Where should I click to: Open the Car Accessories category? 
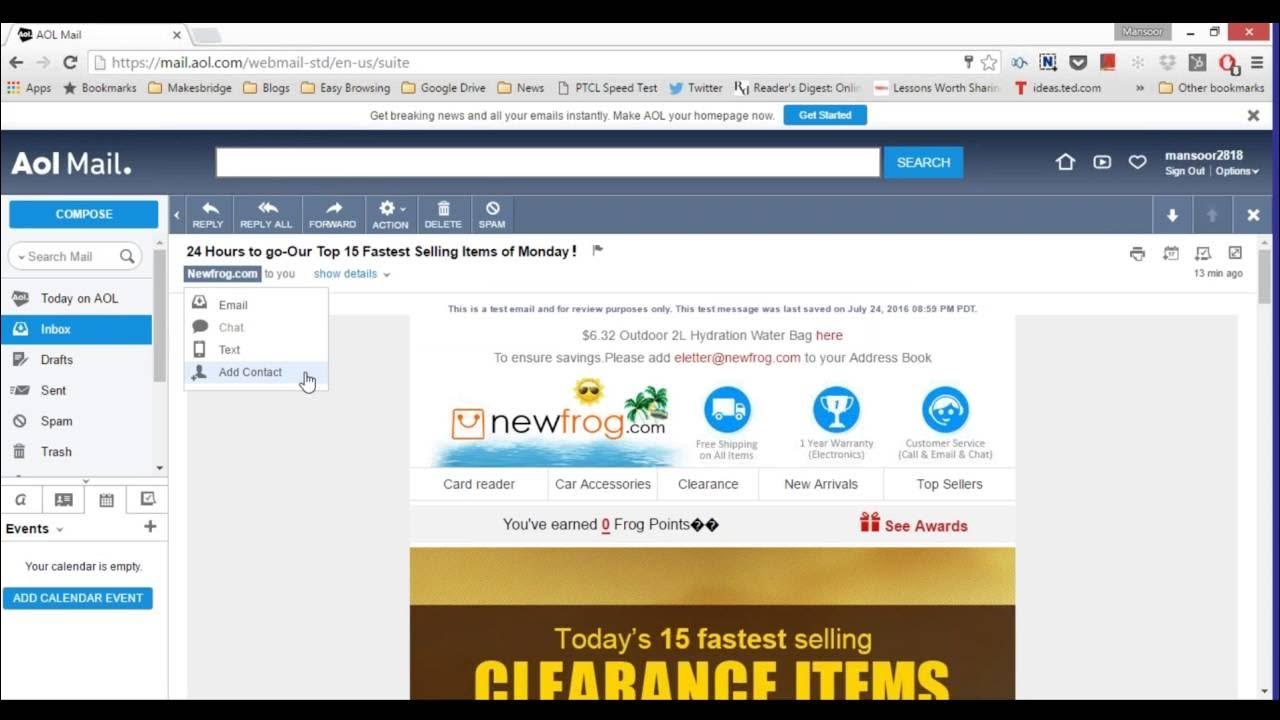pyautogui.click(x=603, y=484)
